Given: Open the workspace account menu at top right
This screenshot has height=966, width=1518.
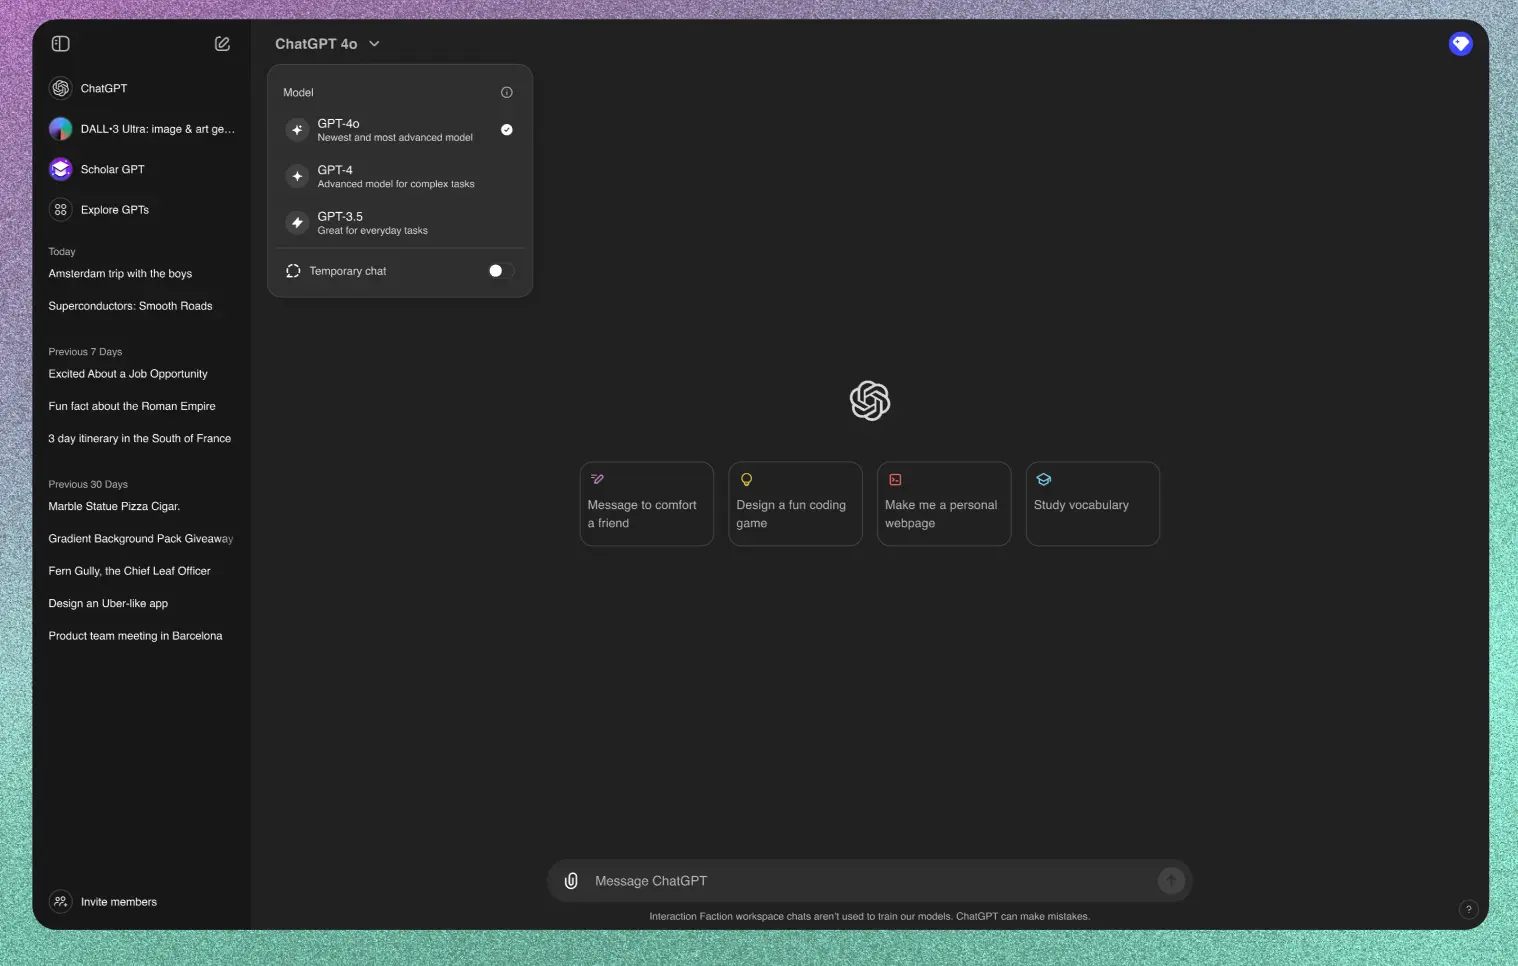Looking at the screenshot, I should pos(1460,43).
